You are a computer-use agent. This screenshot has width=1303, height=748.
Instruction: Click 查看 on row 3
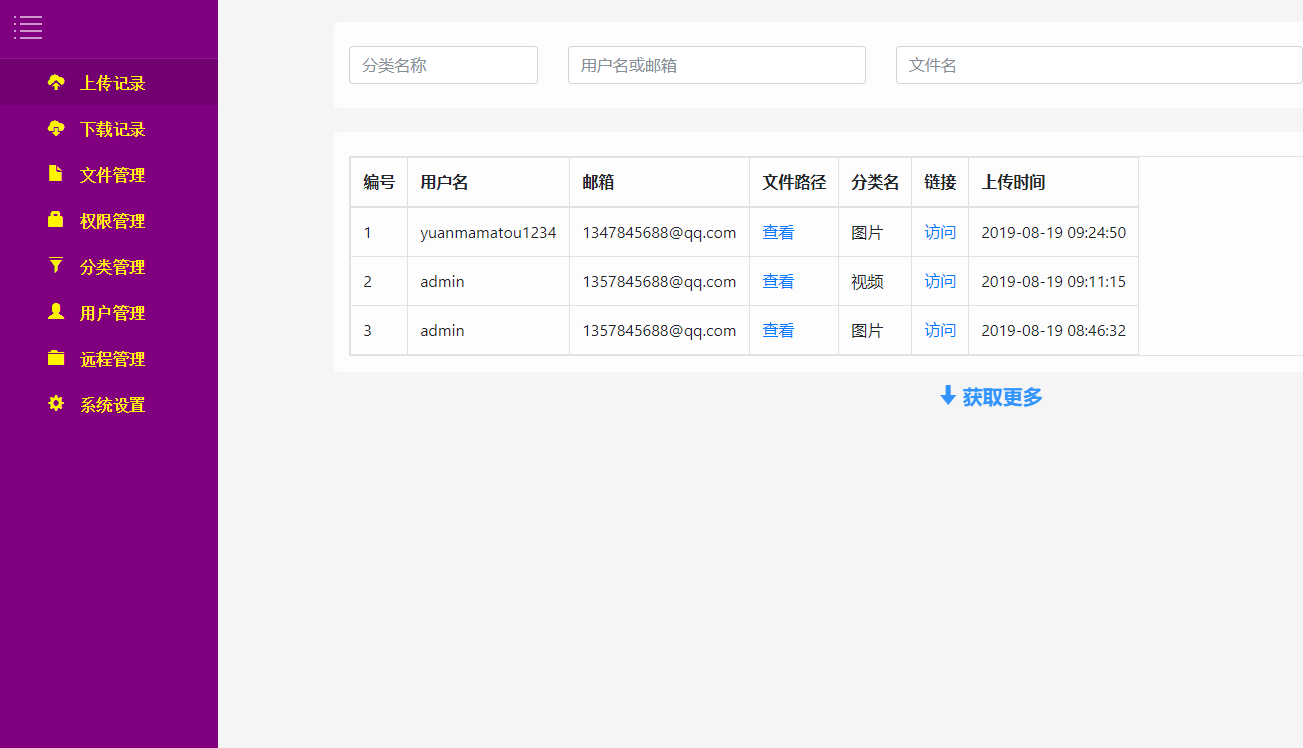[x=778, y=330]
